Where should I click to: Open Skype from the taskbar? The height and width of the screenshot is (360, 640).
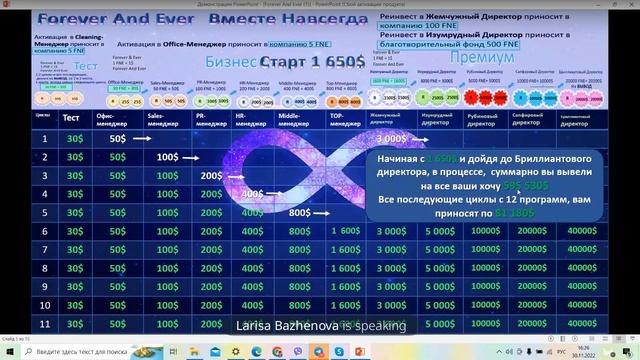tap(339, 351)
